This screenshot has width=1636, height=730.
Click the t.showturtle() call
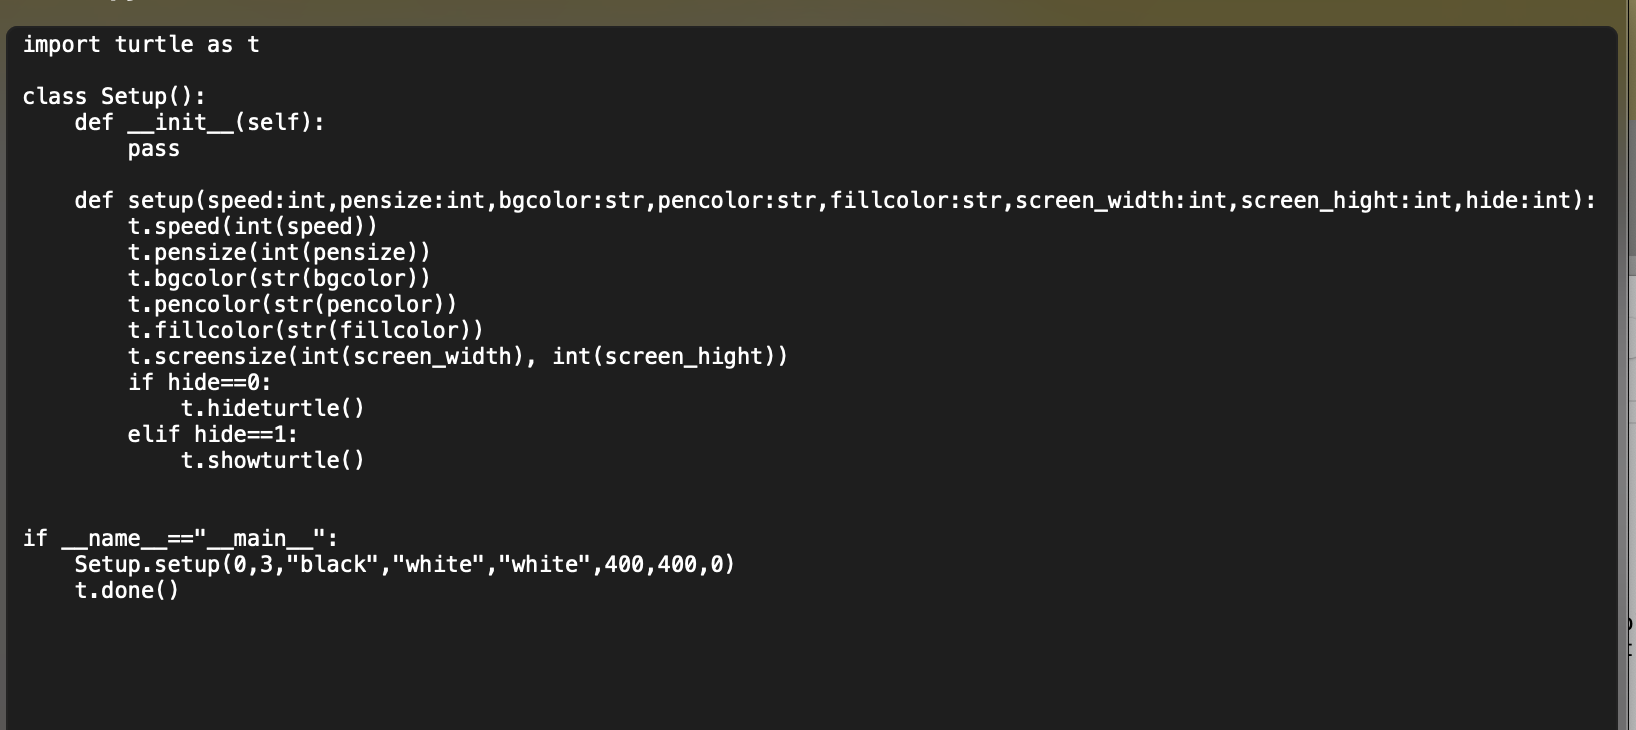tap(273, 461)
